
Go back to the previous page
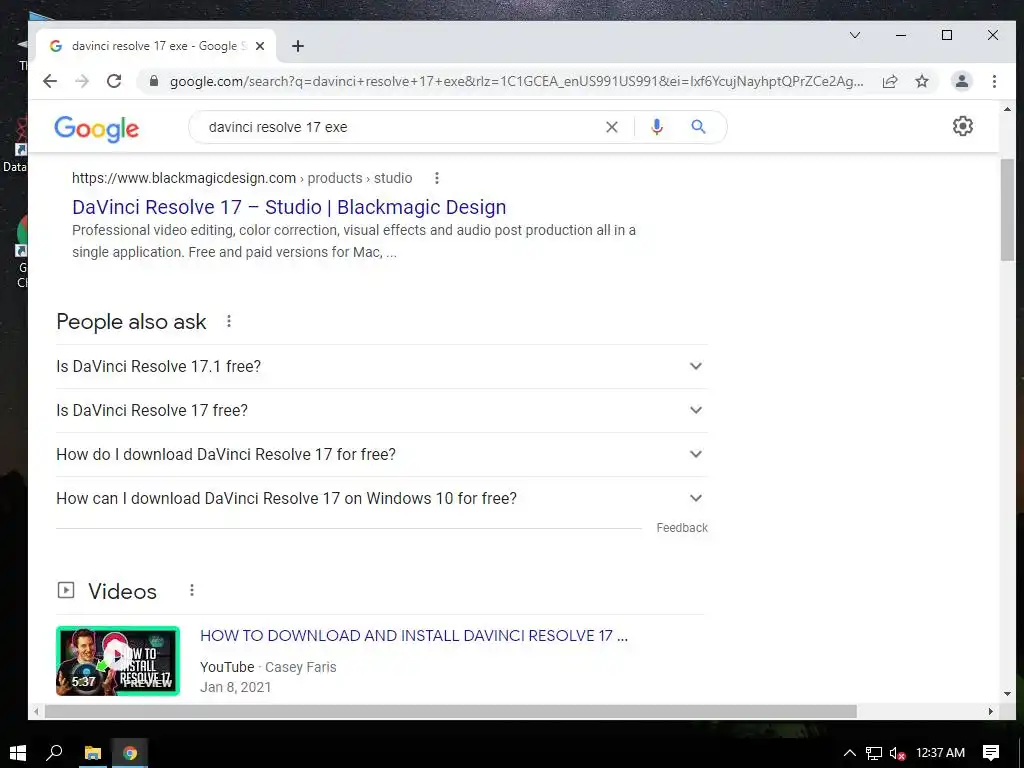50,81
